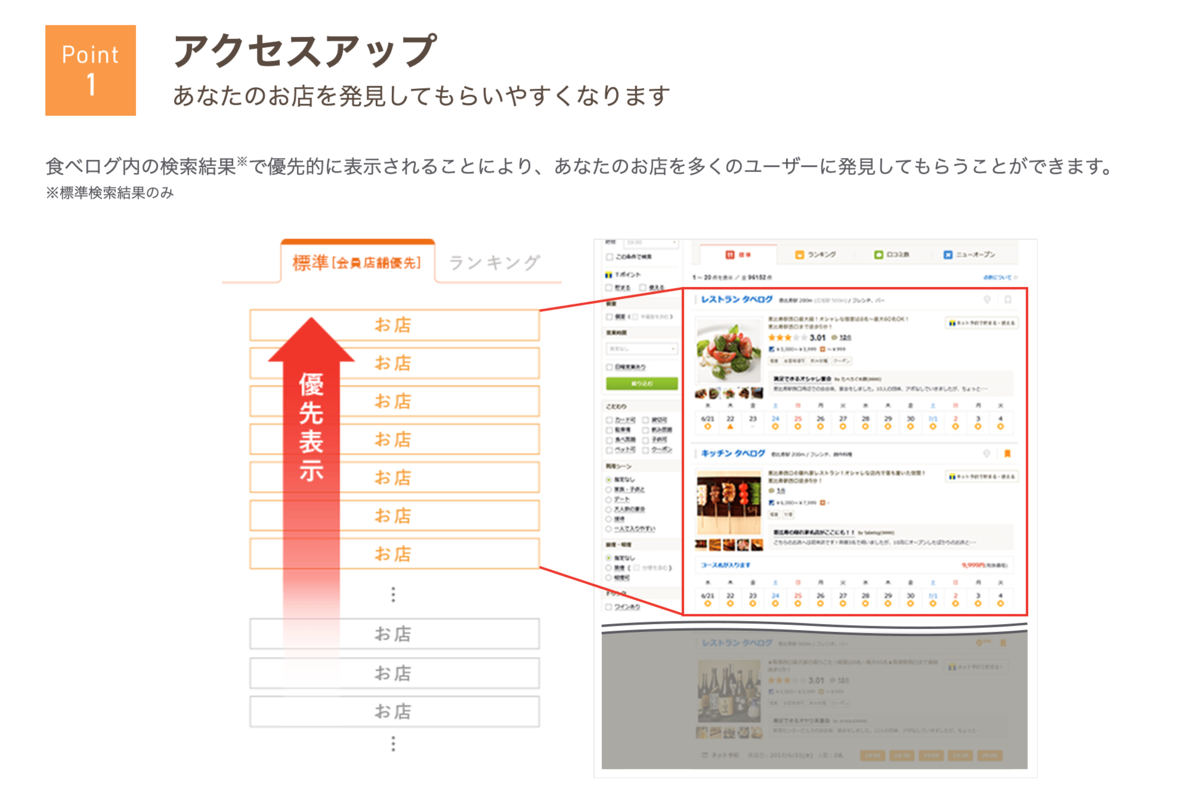Open the レストラン タベログ restaurant link
1200x796 pixels.
(x=737, y=299)
